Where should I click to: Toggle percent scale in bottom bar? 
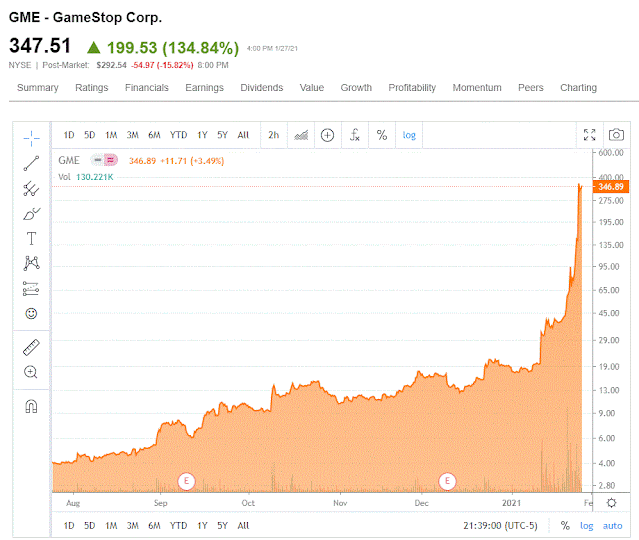(x=565, y=526)
